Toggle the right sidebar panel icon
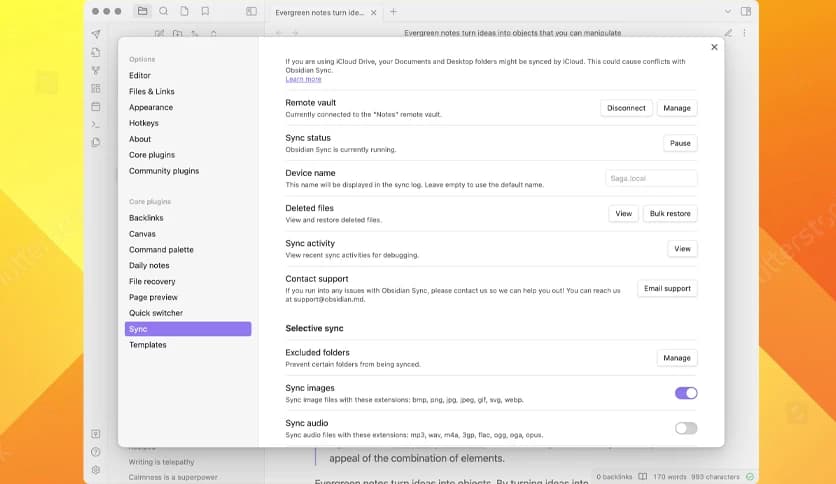The height and width of the screenshot is (484, 836). (746, 11)
